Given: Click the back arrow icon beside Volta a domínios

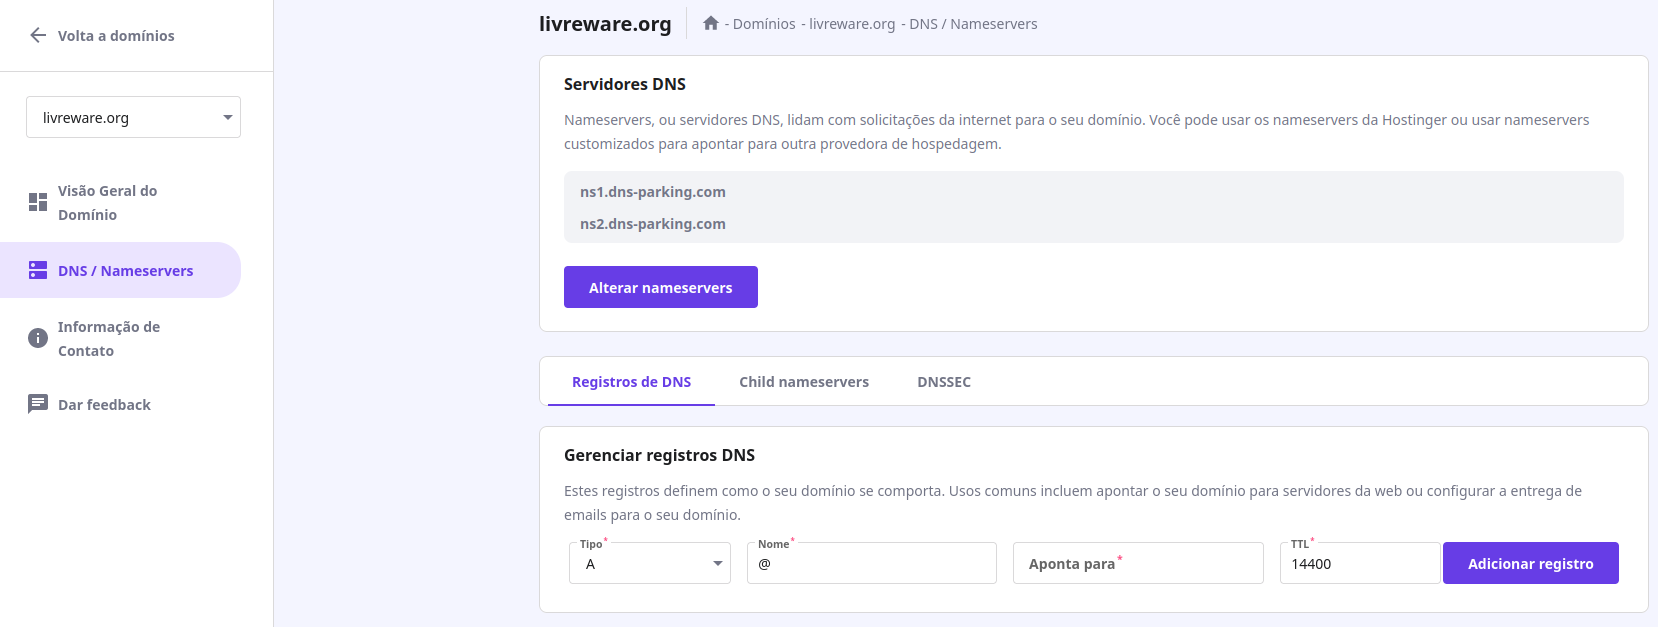Looking at the screenshot, I should click(x=38, y=36).
